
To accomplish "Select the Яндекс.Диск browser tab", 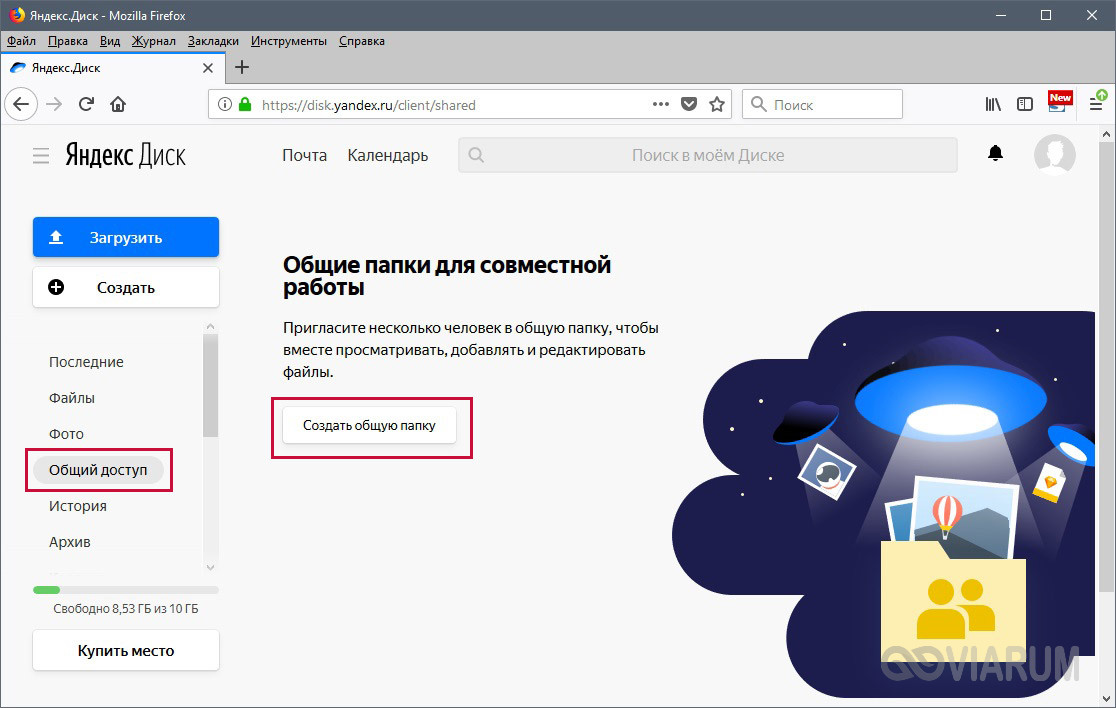I will [x=112, y=68].
